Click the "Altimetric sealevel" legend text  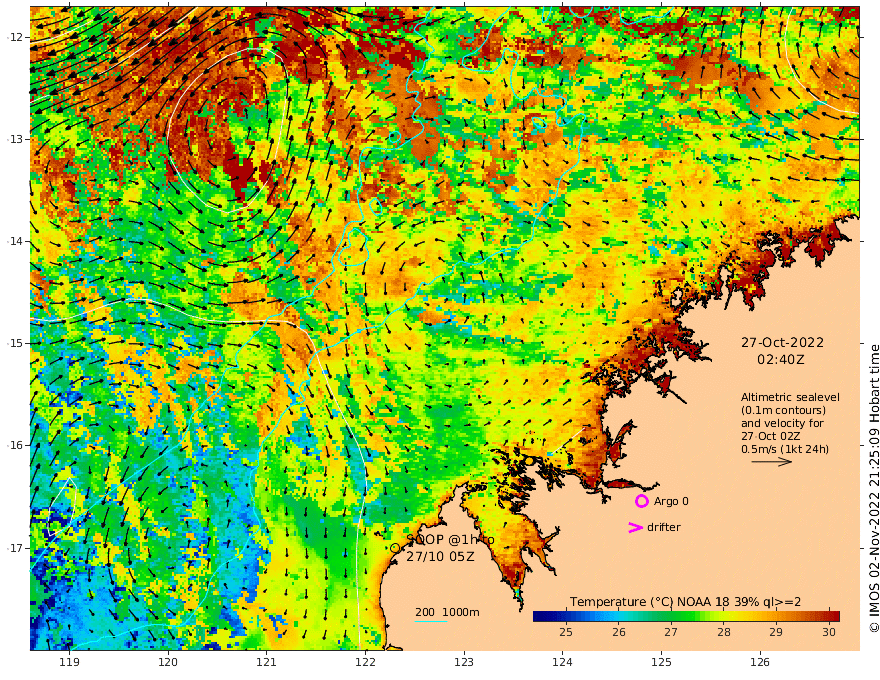coord(790,397)
